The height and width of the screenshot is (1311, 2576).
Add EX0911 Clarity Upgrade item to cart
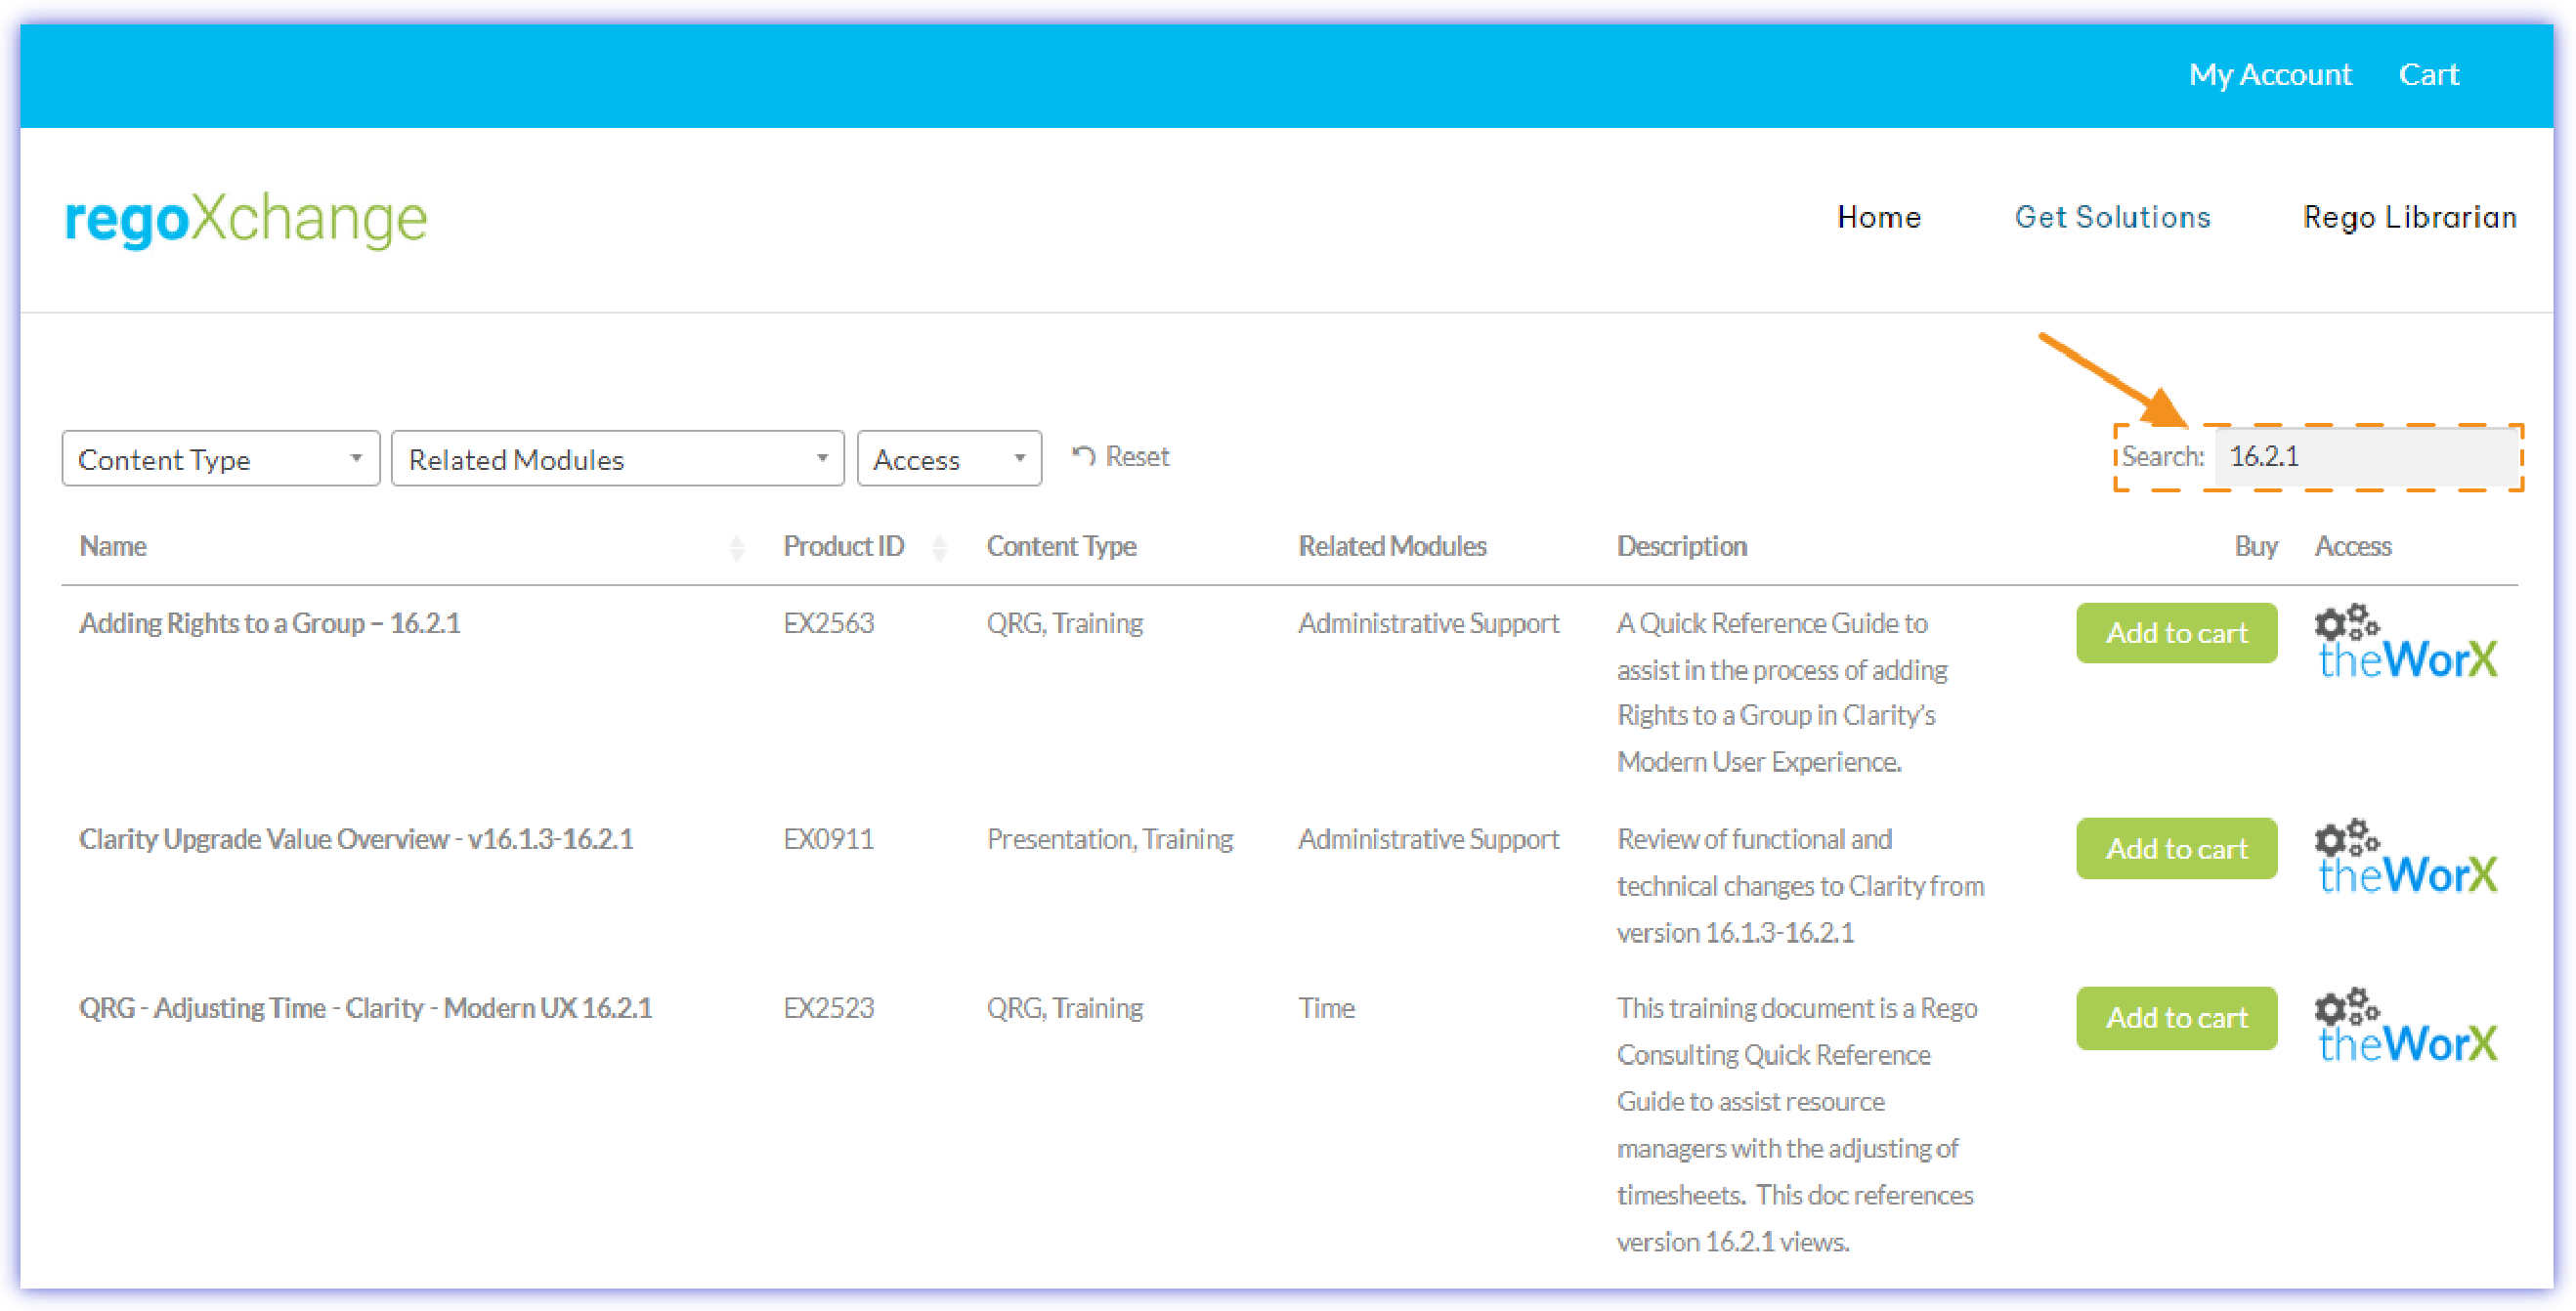2176,849
